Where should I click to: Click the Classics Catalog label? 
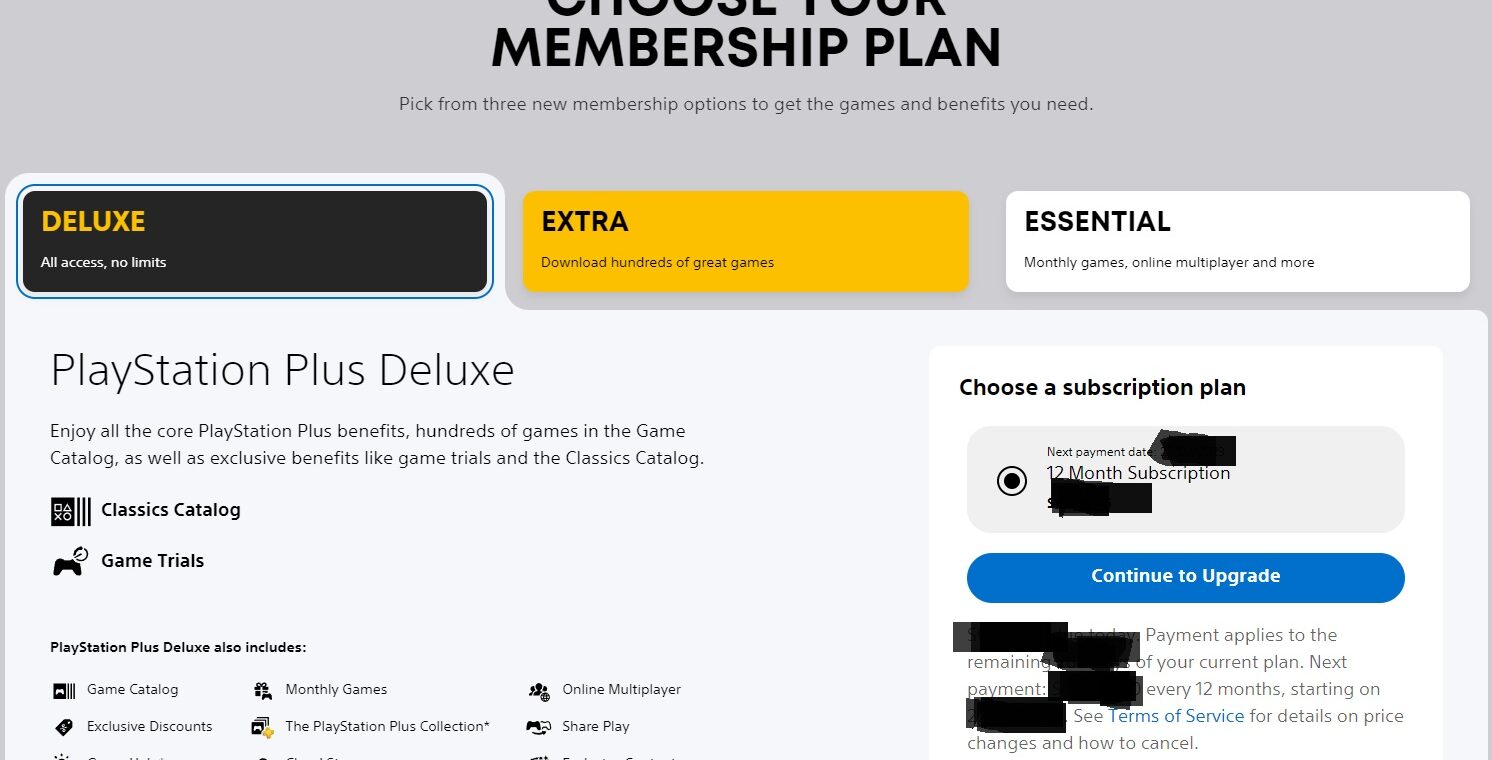171,510
